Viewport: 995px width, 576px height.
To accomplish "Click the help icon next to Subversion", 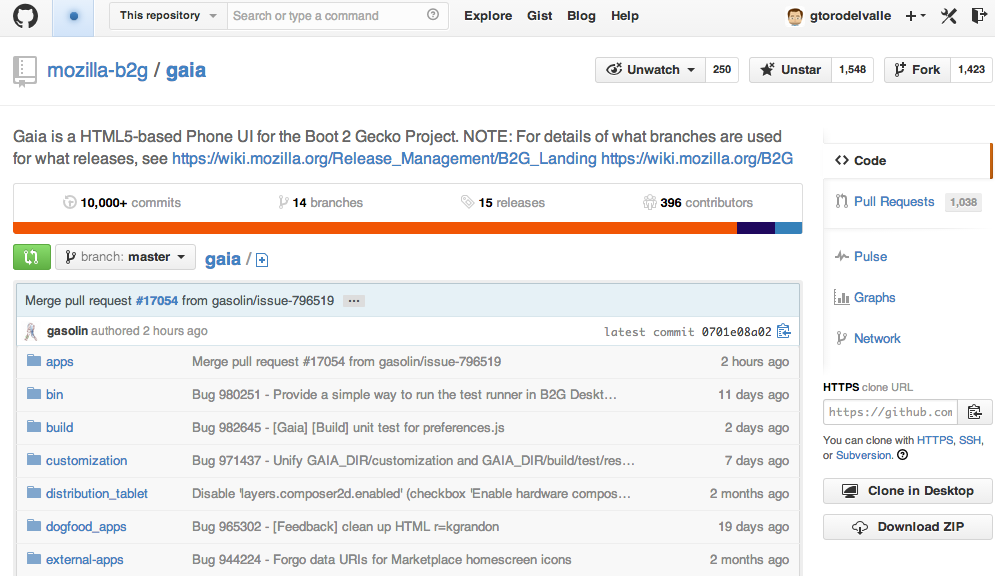I will 902,455.
